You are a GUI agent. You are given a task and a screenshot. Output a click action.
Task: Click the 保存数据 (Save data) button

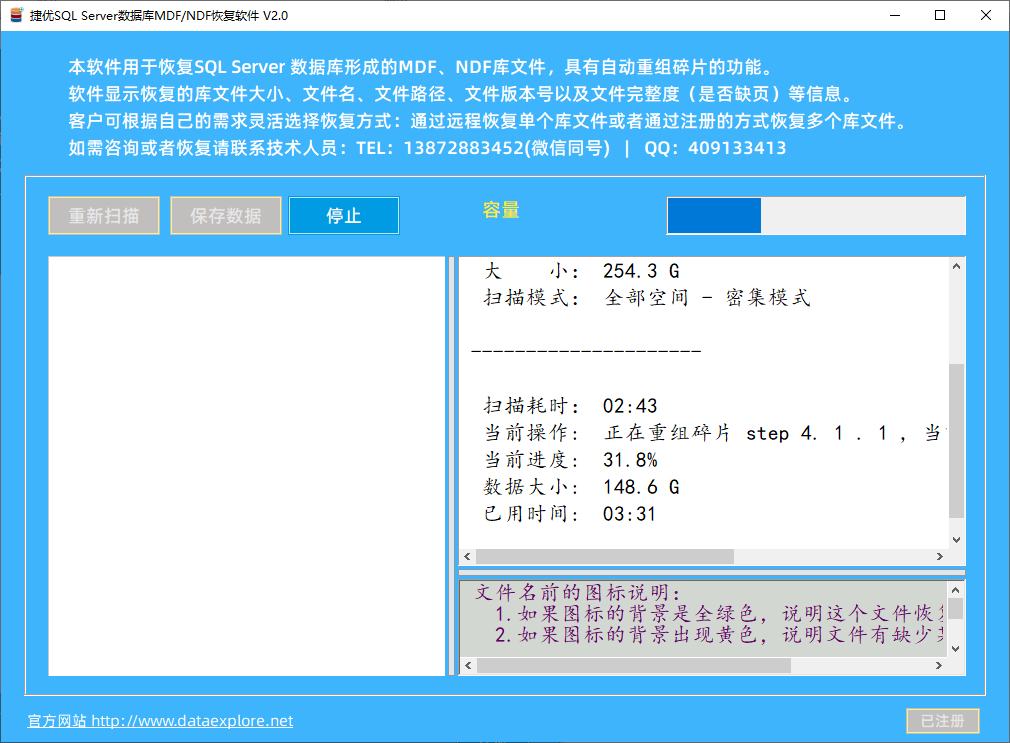tap(225, 215)
